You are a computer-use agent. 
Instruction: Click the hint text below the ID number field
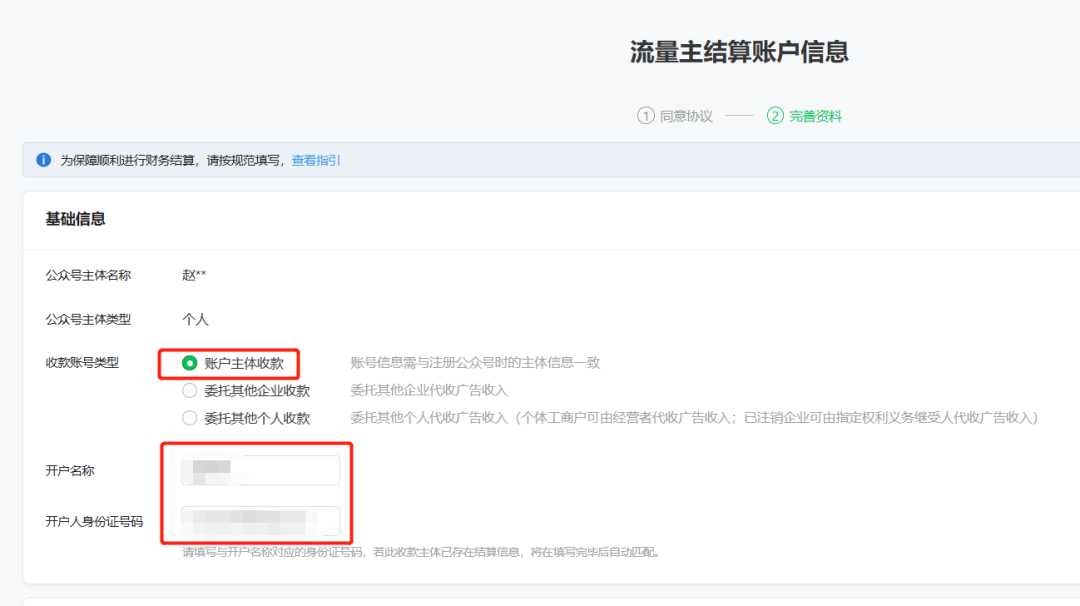click(x=420, y=552)
